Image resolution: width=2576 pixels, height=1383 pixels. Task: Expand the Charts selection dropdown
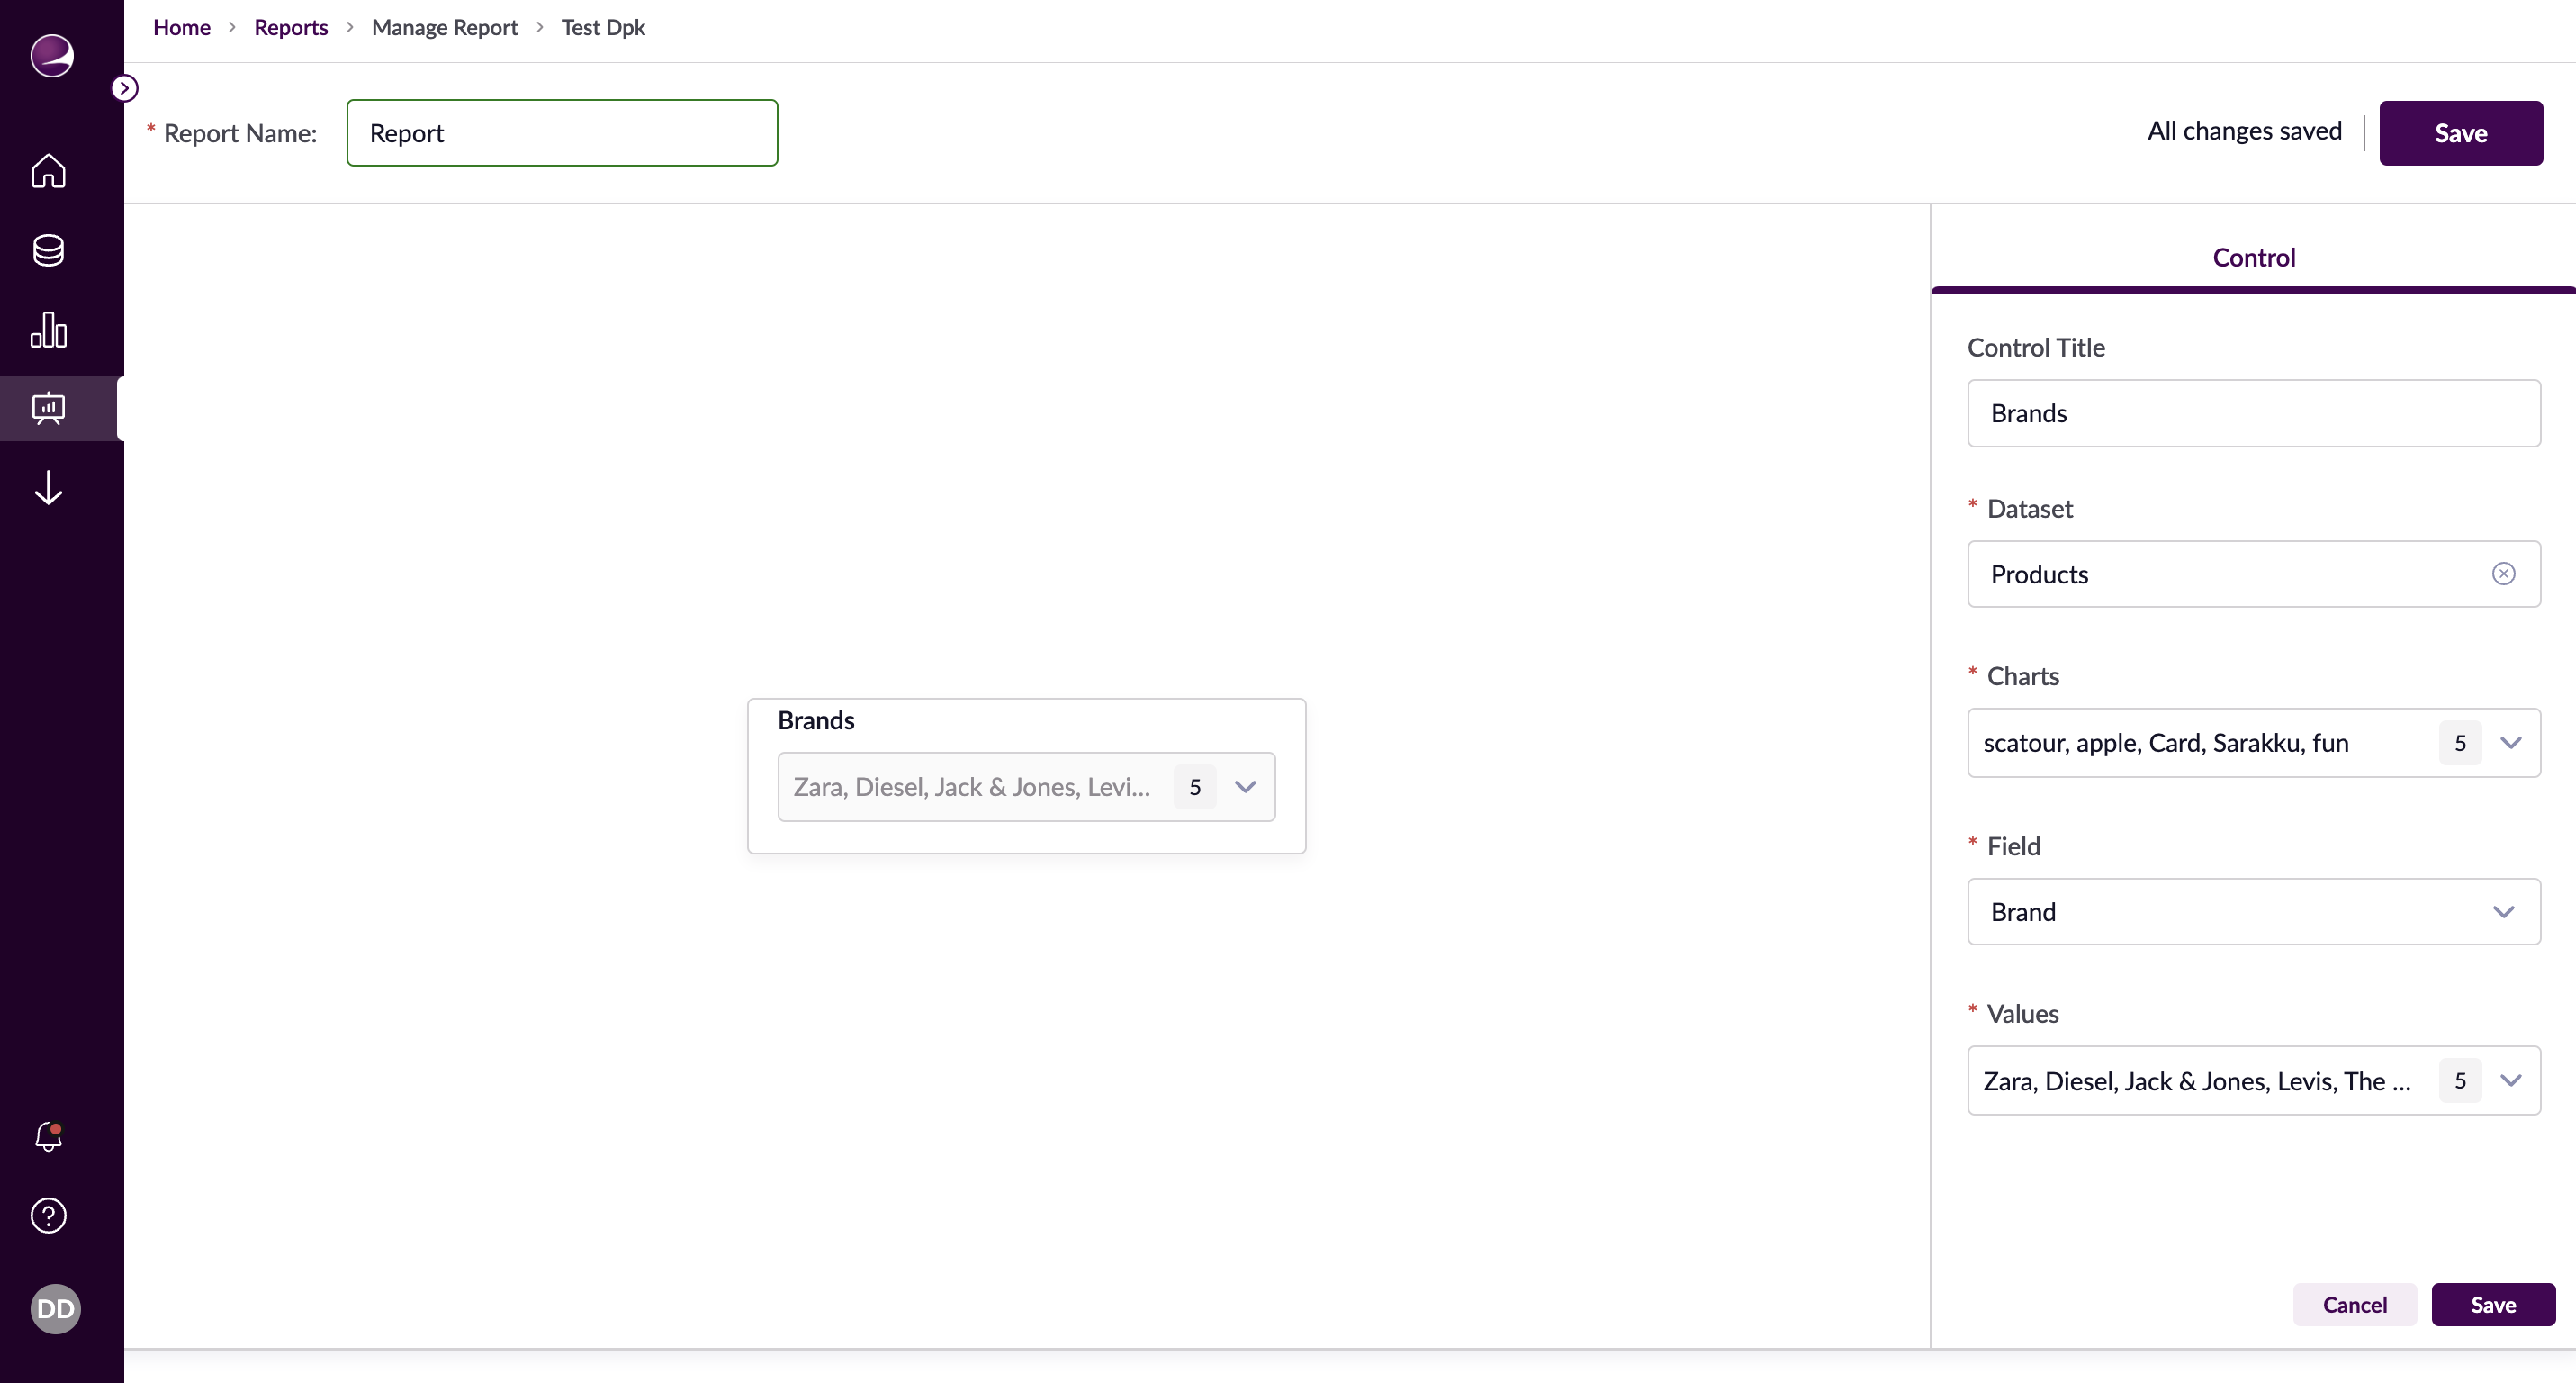(2511, 742)
